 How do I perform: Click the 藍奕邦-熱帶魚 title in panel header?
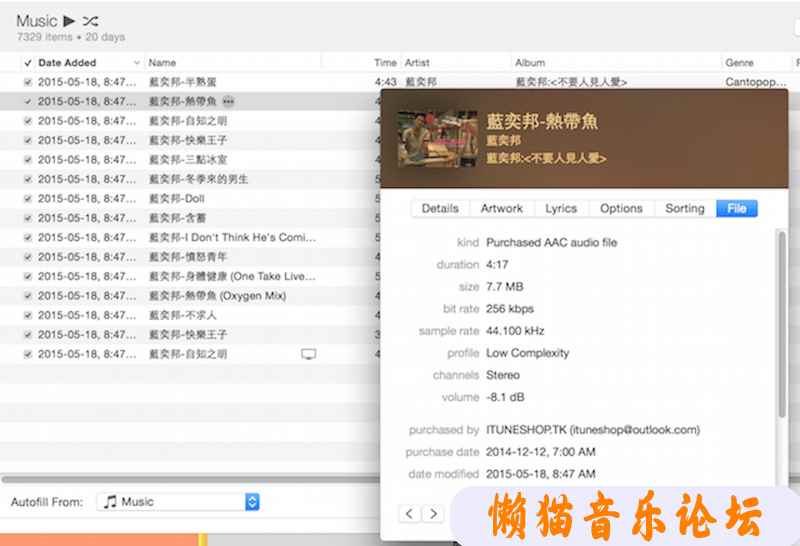(x=542, y=121)
